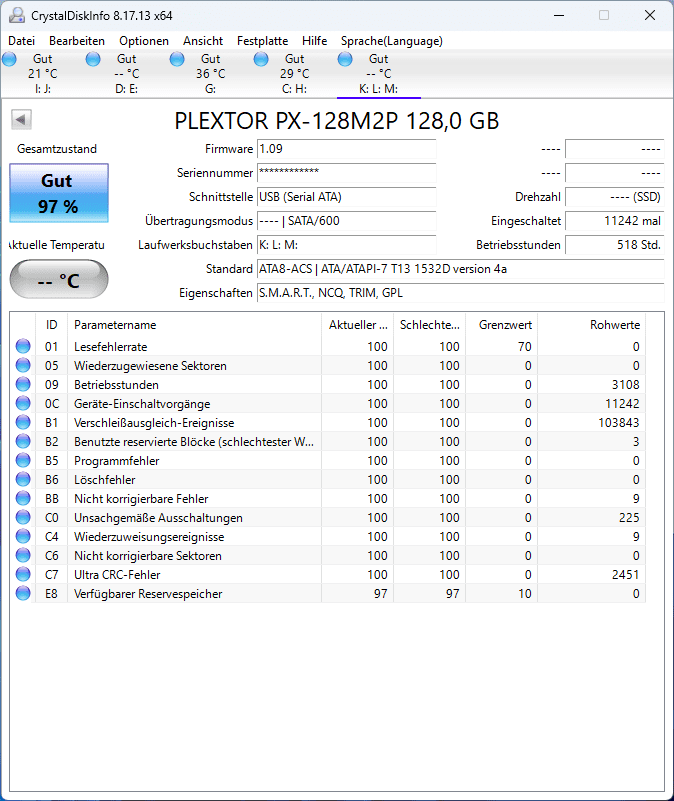Click the Firmware field showing 1.09
Viewport: 674px width, 801px height.
346,149
